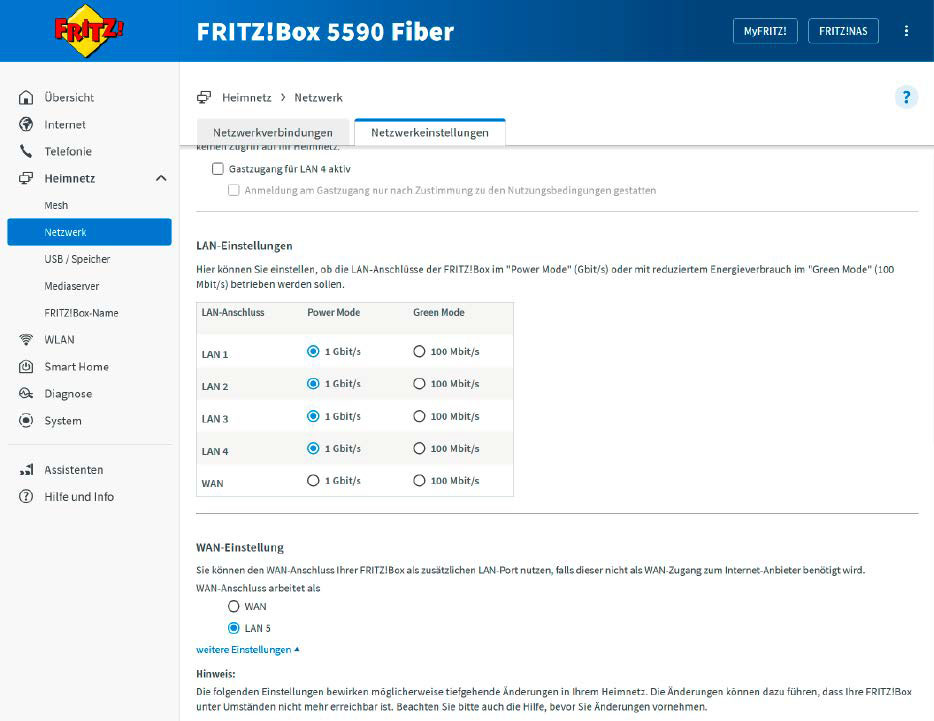Select 1 Gbit/s for LAN 4
The width and height of the screenshot is (934, 721).
[x=313, y=448]
